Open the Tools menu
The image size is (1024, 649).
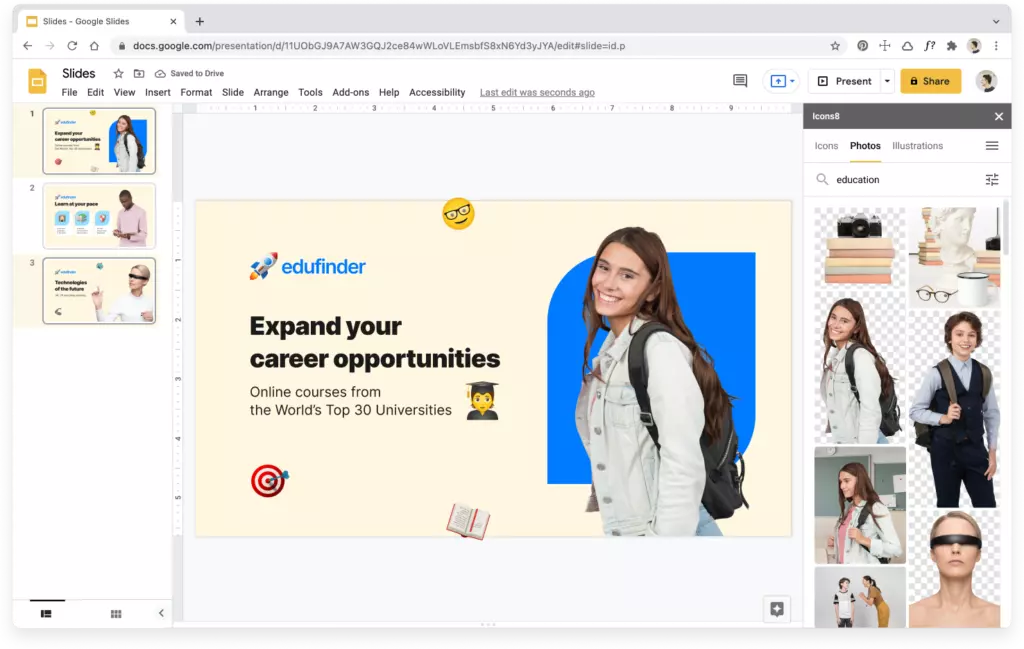310,93
